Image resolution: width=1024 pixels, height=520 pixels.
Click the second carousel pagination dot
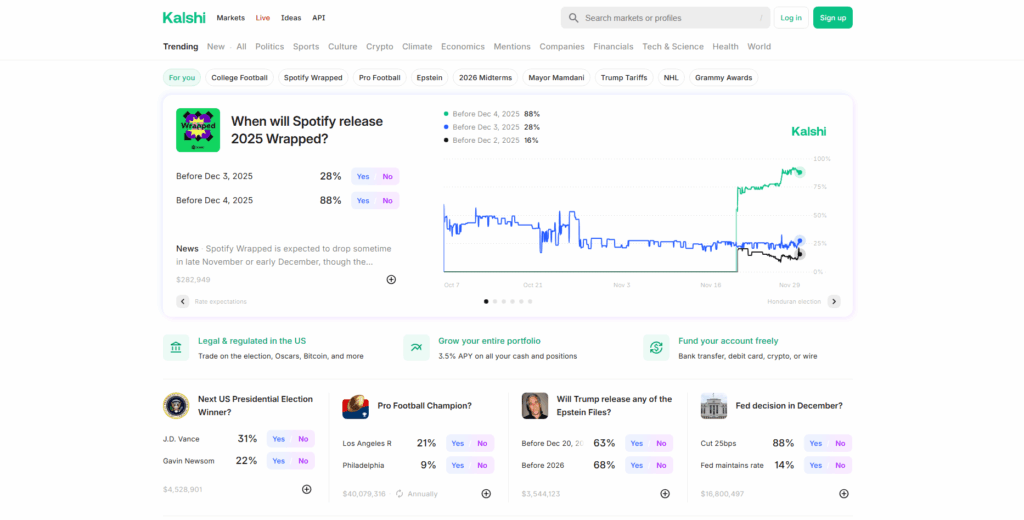(x=496, y=301)
